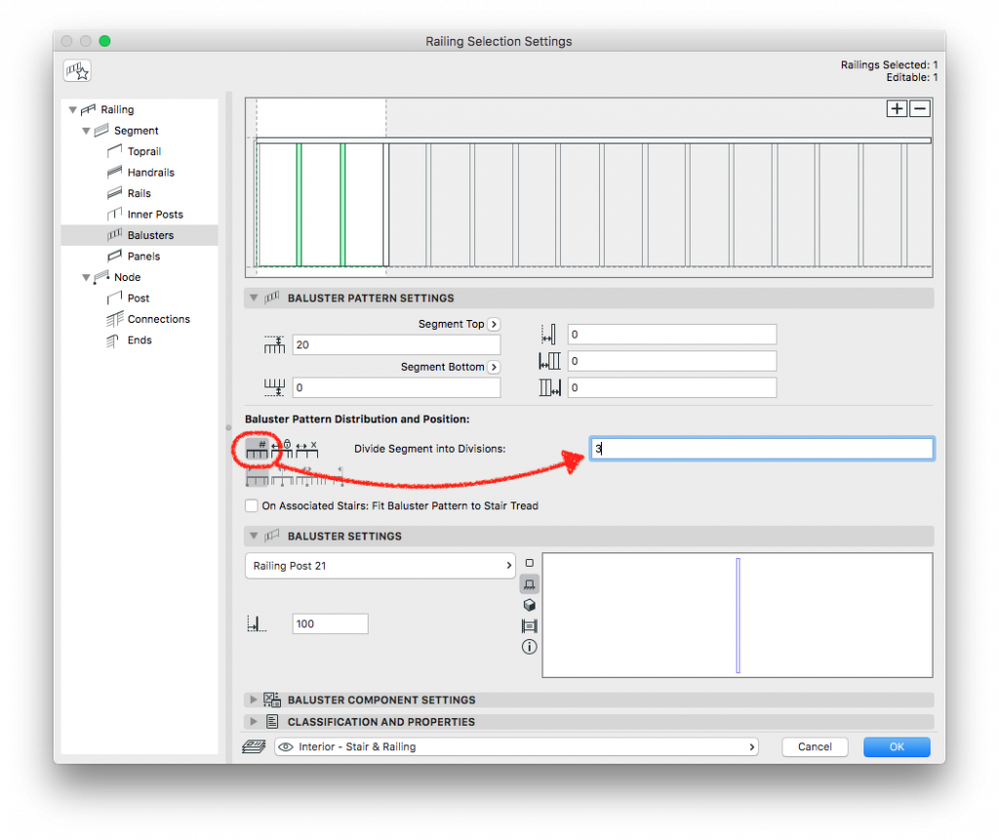Click the baluster offset field with 100
The width and height of the screenshot is (999, 840).
(330, 624)
